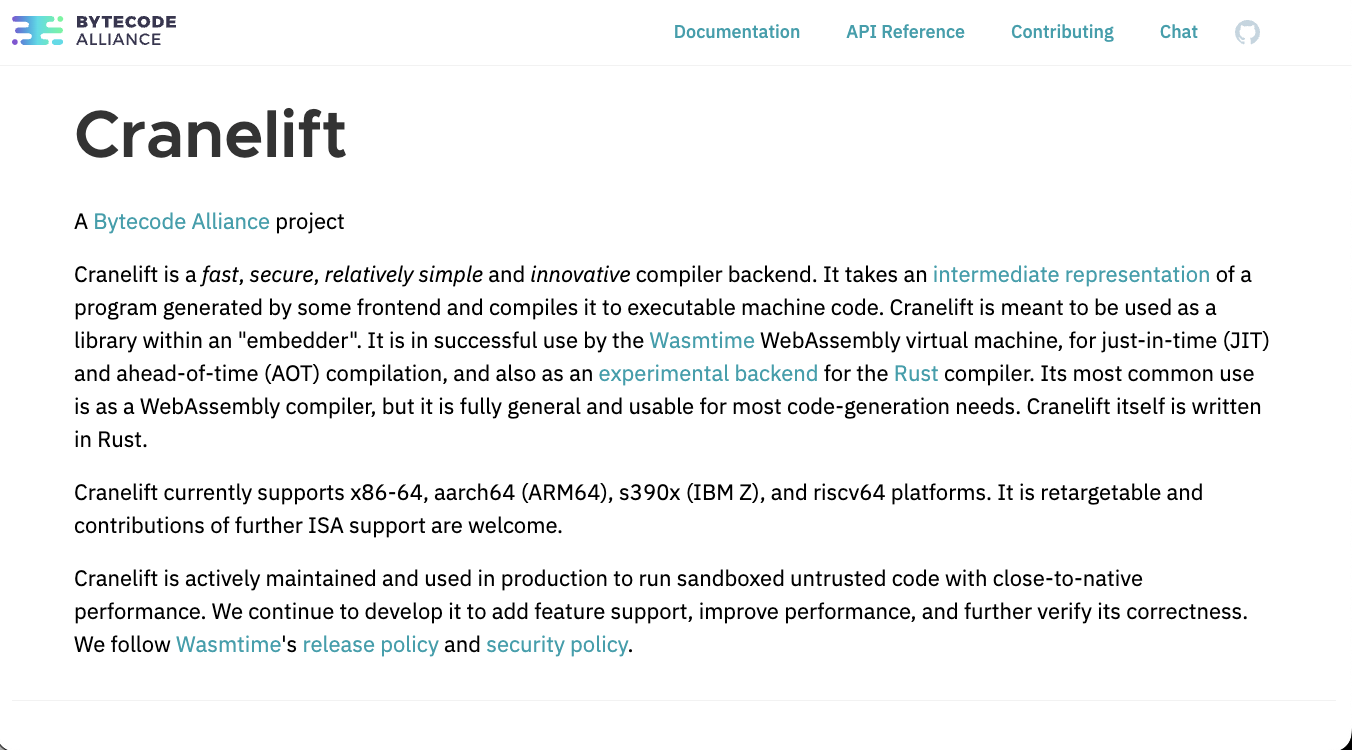Click the paragraph about supported platforms
This screenshot has width=1352, height=750.
tap(638, 508)
